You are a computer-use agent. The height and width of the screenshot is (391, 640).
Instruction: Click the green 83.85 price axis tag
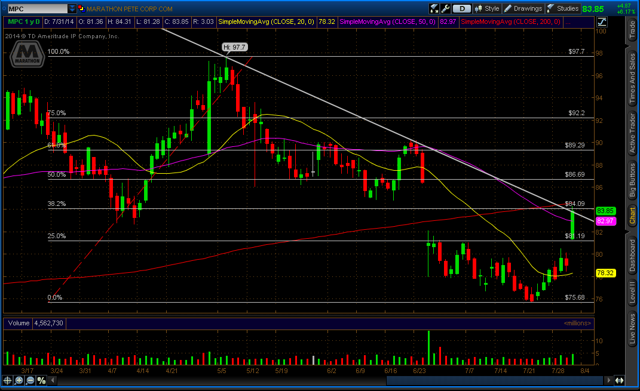[x=605, y=211]
